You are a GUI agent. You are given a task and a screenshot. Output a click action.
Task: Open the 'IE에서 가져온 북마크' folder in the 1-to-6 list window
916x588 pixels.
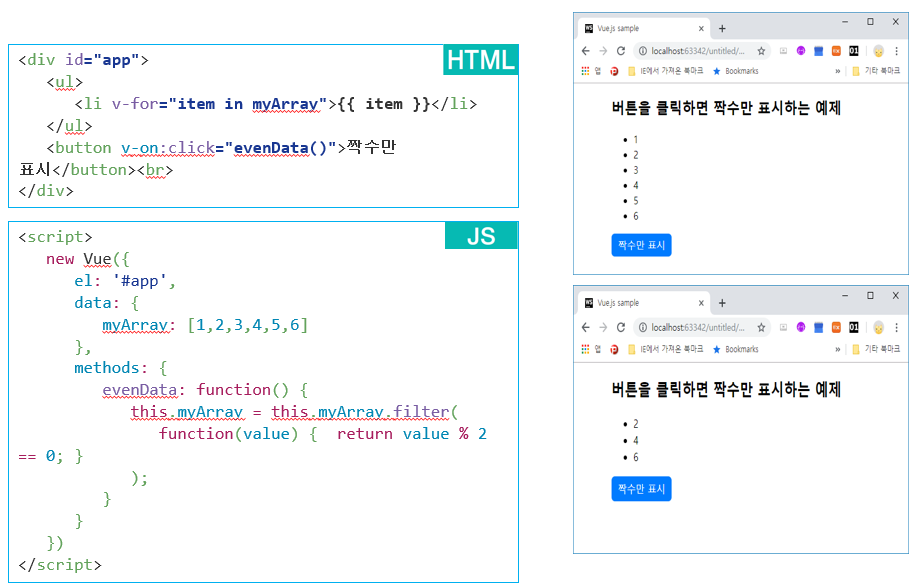click(x=665, y=71)
